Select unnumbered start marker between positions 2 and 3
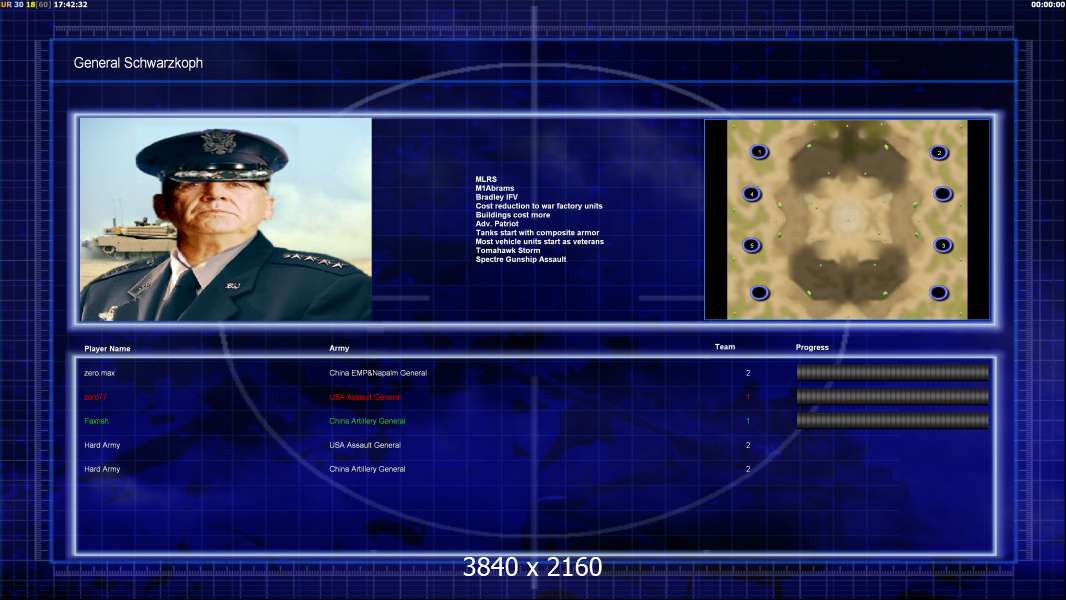The width and height of the screenshot is (1066, 600). (x=942, y=194)
